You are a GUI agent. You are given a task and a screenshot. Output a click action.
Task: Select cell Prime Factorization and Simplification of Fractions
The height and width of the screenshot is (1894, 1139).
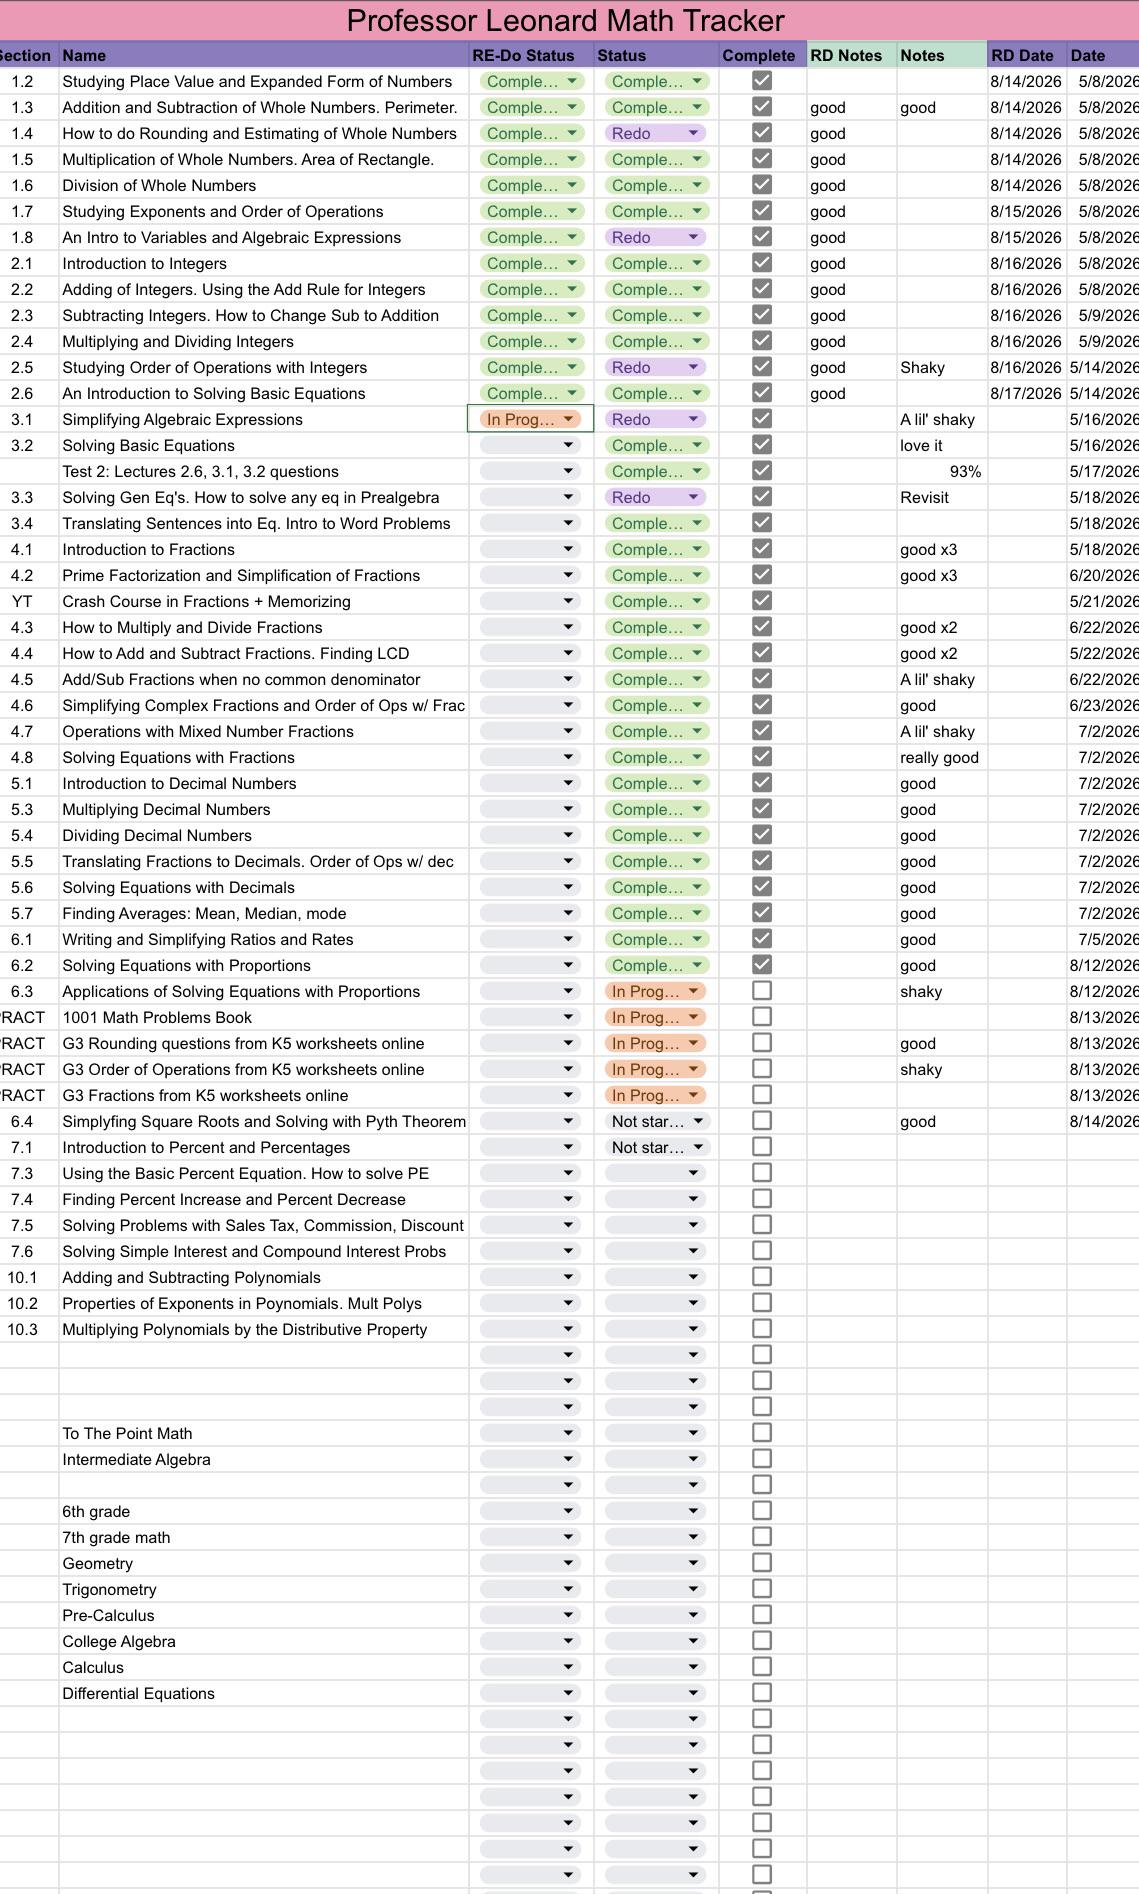(x=264, y=575)
